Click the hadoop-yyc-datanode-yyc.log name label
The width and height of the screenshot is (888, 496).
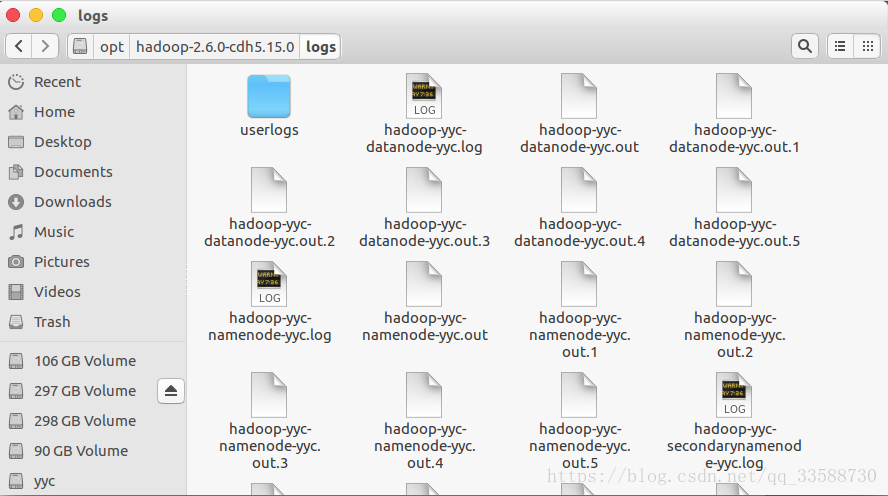coord(424,139)
